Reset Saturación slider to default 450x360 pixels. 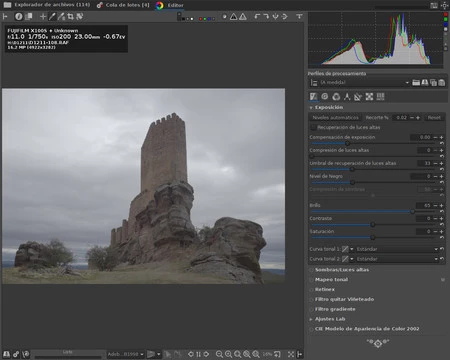point(442,237)
